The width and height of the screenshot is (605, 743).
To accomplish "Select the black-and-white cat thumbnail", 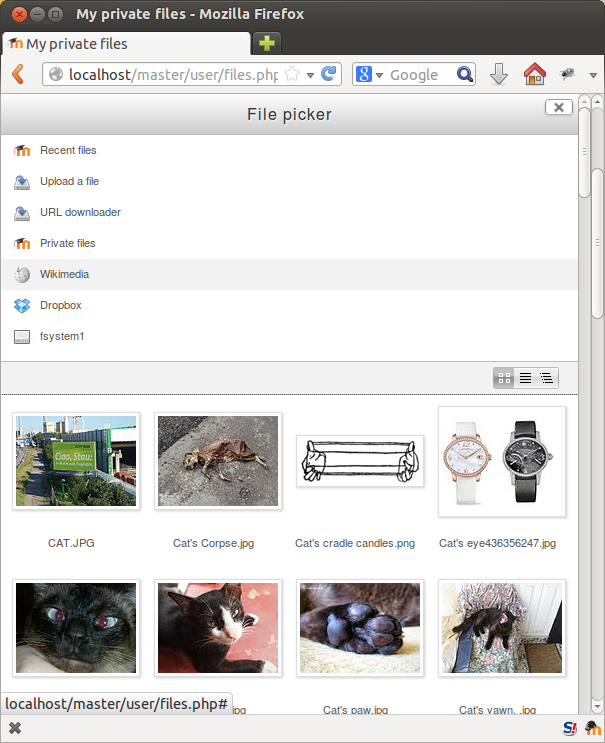I will tap(218, 628).
